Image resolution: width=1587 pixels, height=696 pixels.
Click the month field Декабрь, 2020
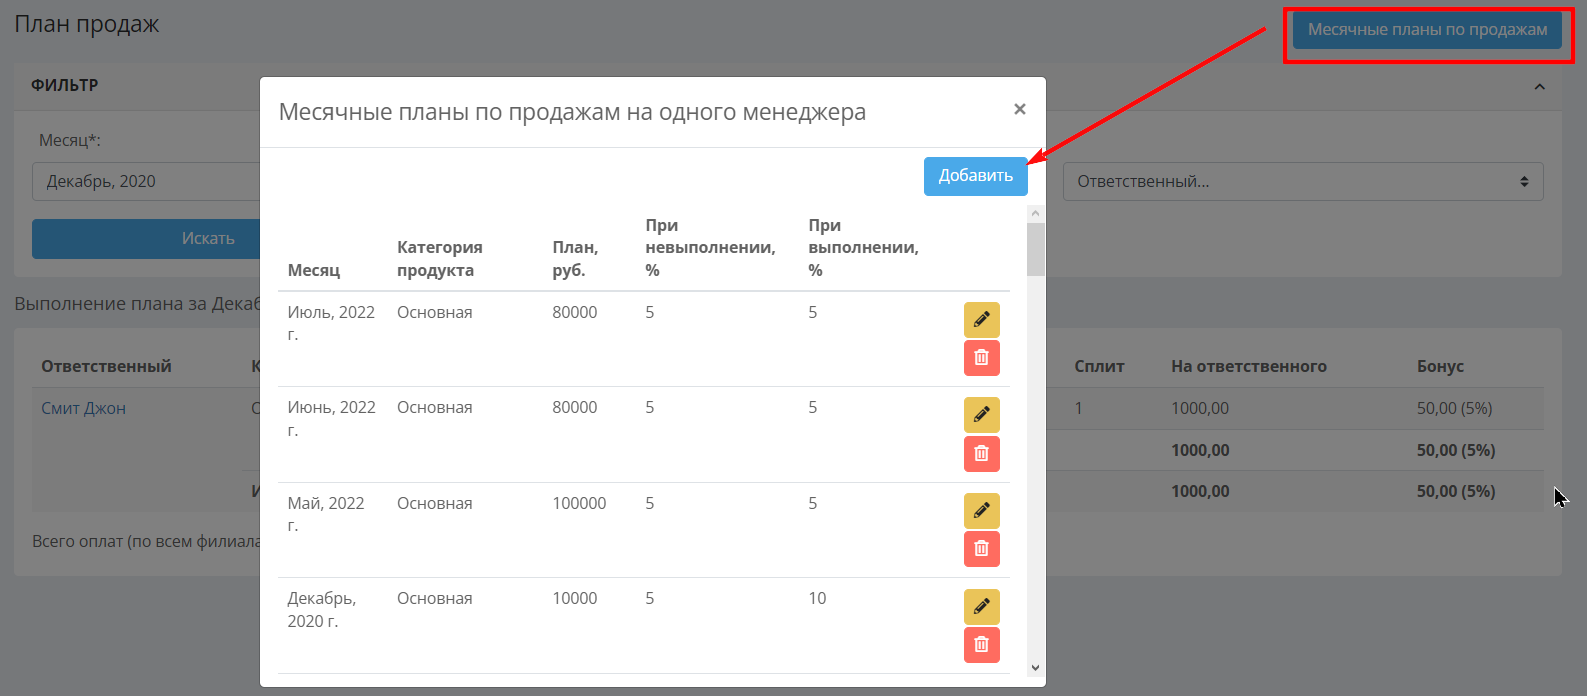coord(146,182)
